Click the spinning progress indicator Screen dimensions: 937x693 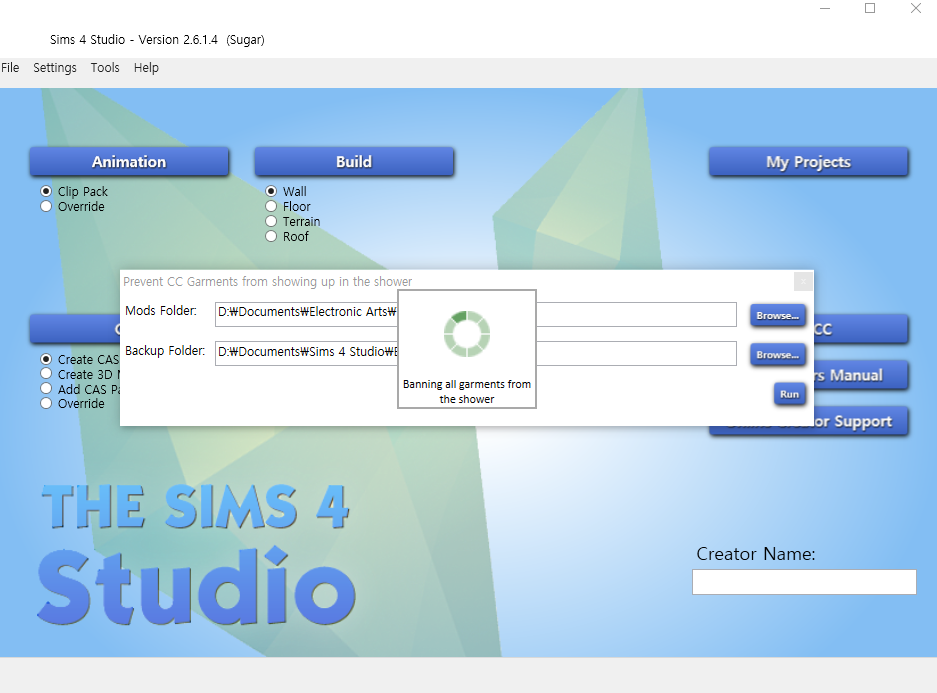pos(467,334)
